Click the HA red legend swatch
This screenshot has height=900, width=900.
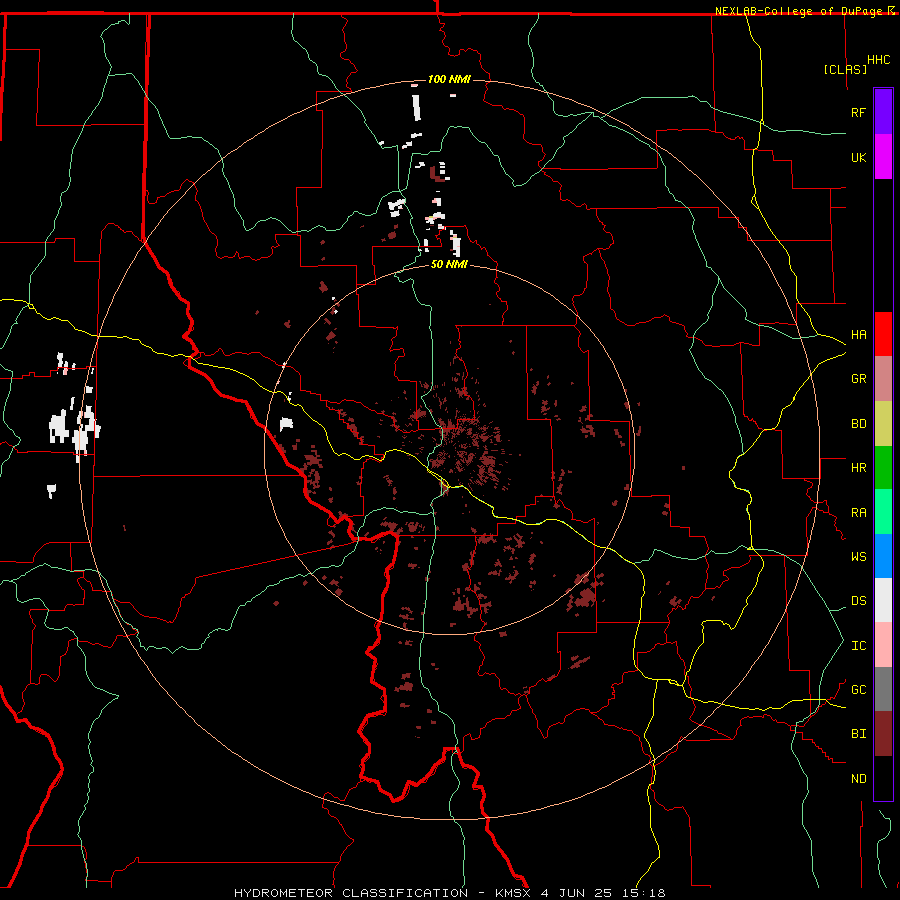tap(883, 334)
